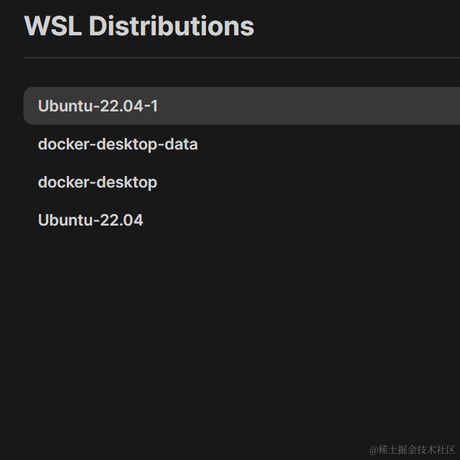460x460 pixels.
Task: Select the Ubuntu-22.04-1 distribution
Action: [242, 106]
